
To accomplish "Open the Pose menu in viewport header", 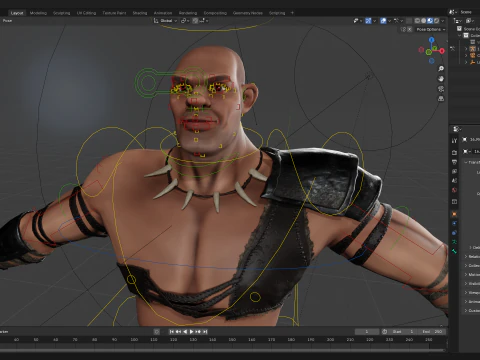I will pyautogui.click(x=7, y=21).
